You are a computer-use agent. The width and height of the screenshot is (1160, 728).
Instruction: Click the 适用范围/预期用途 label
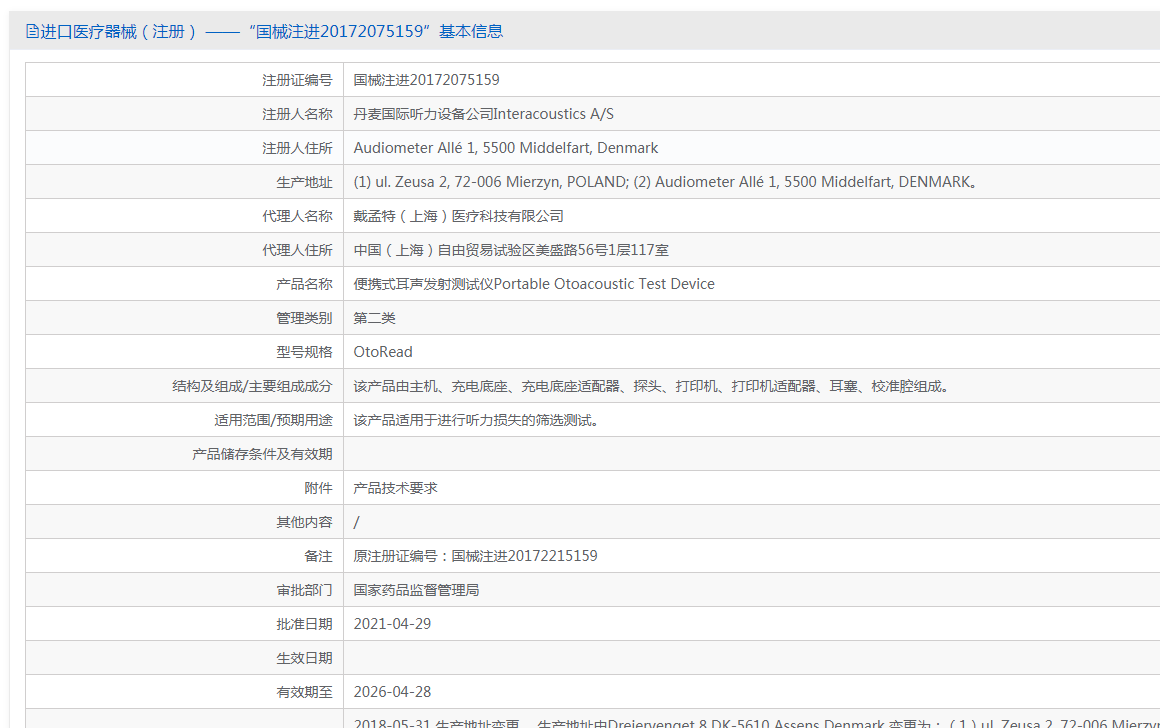pyautogui.click(x=273, y=420)
